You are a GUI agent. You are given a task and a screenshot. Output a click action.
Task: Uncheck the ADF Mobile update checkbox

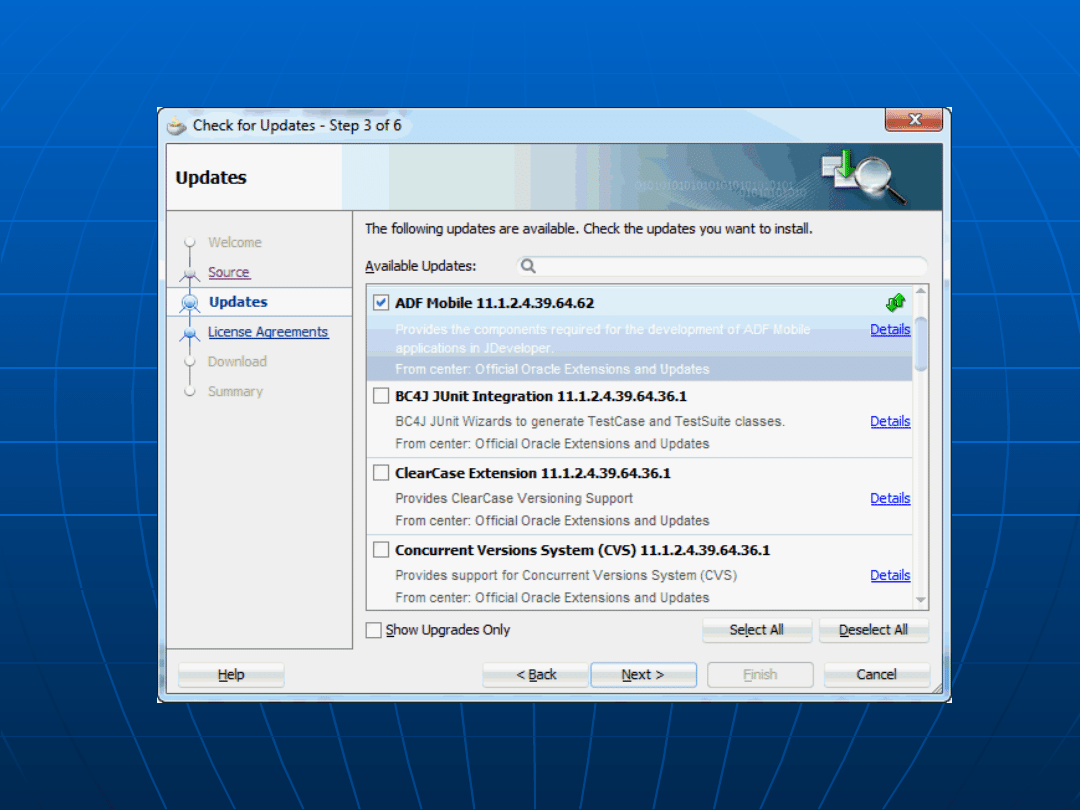[x=381, y=302]
